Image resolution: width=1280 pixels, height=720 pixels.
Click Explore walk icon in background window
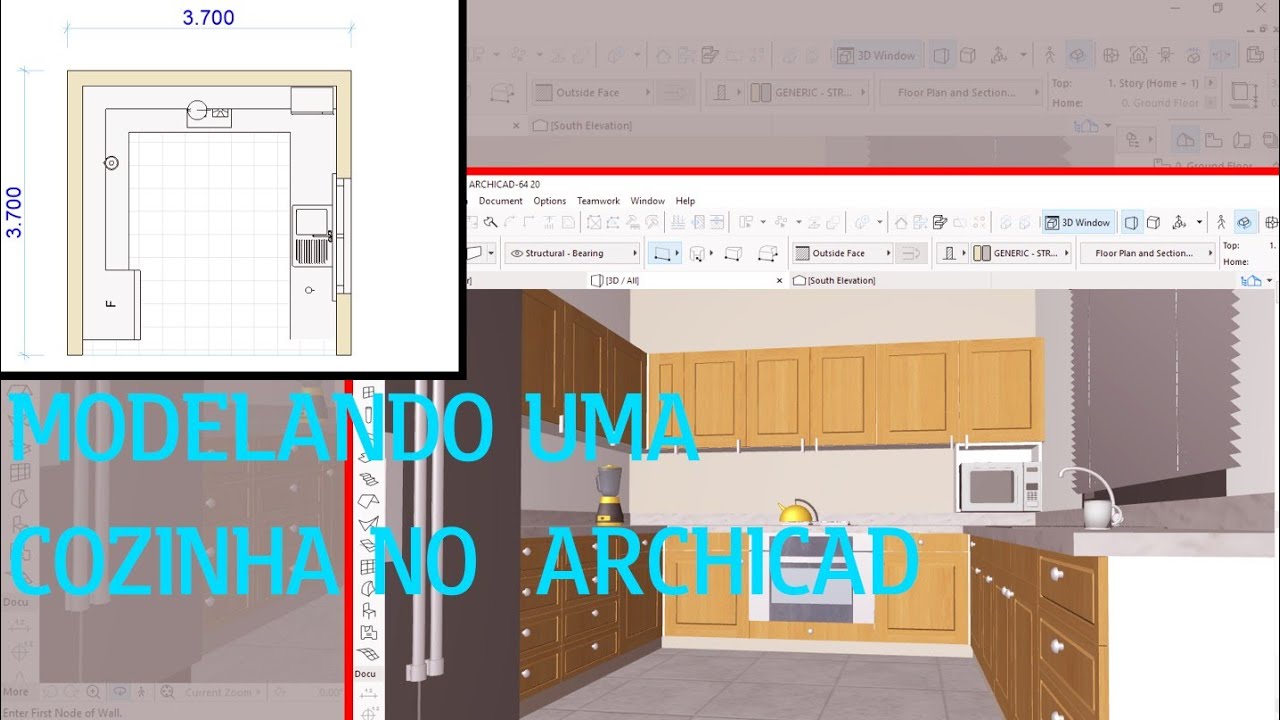(x=1049, y=55)
